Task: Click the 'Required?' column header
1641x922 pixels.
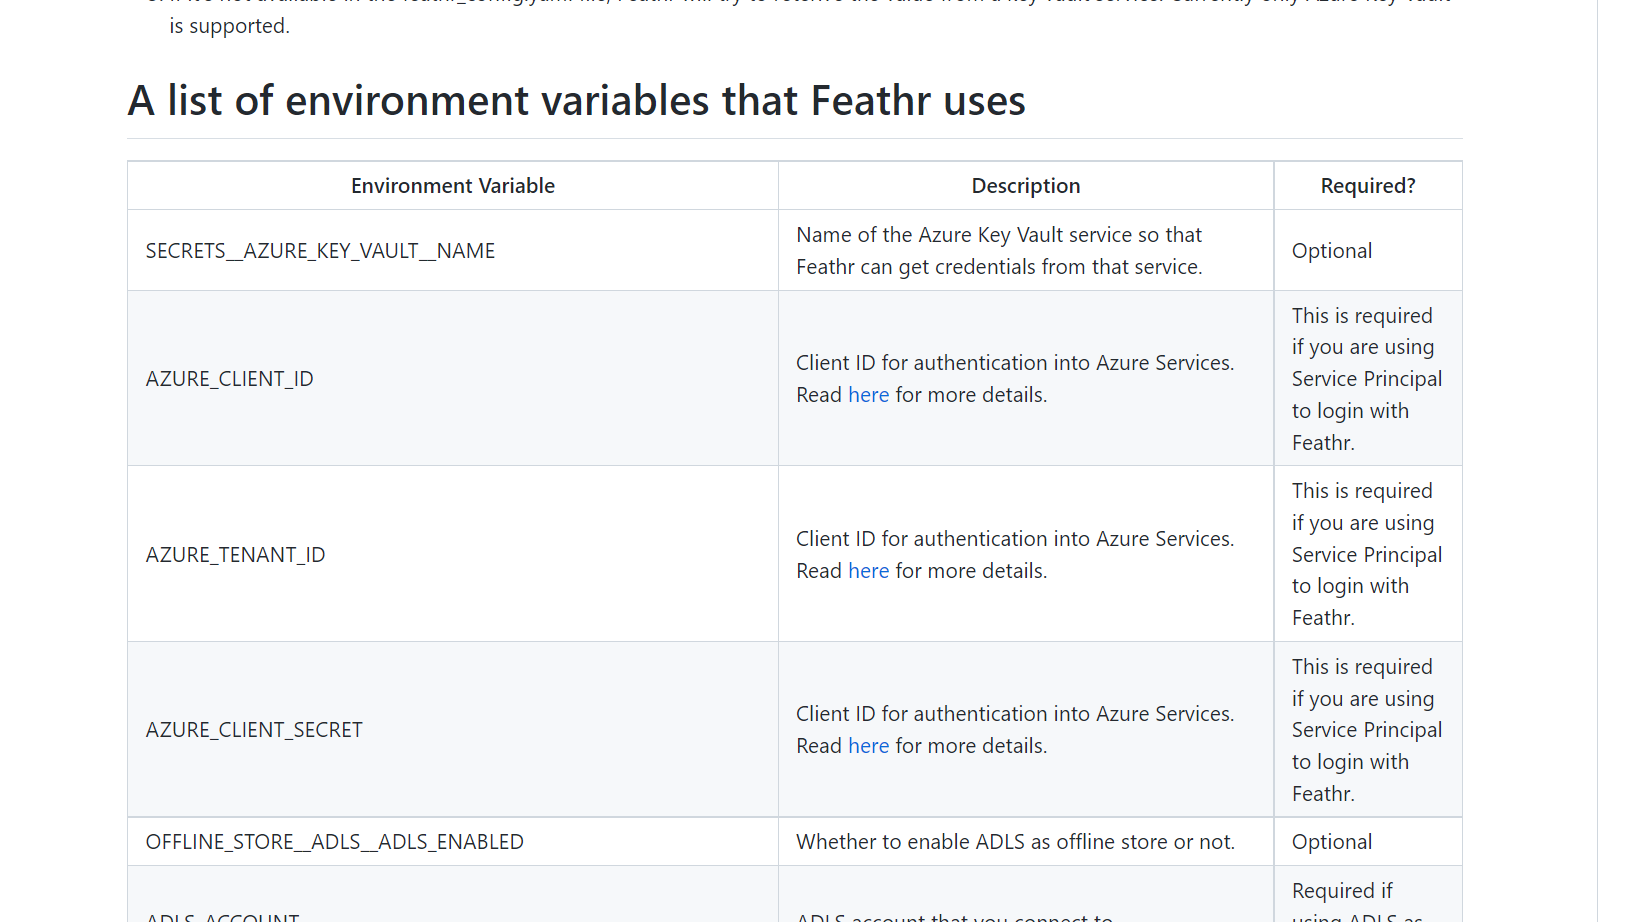Action: pos(1368,186)
